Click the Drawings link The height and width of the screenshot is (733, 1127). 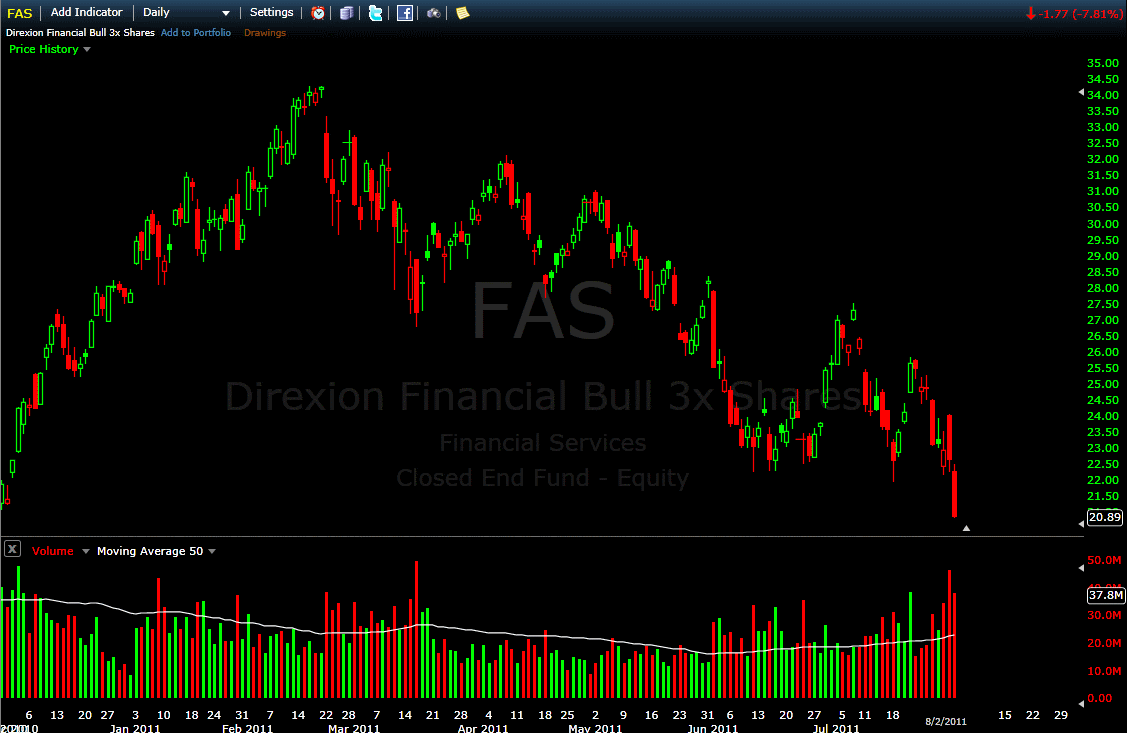click(x=264, y=32)
